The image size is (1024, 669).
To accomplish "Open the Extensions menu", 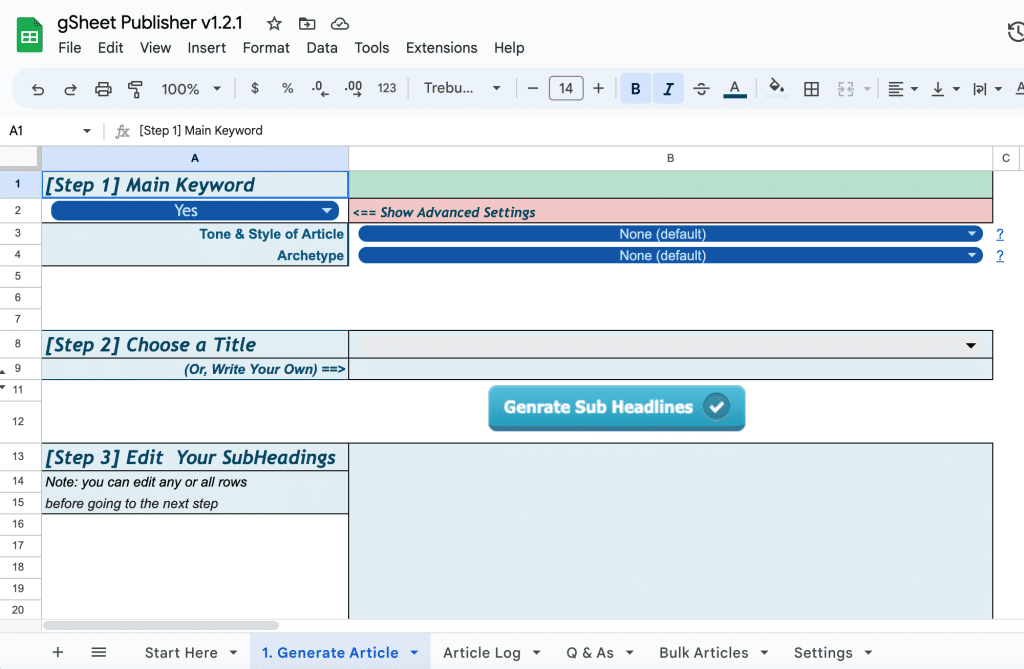I will (x=441, y=47).
